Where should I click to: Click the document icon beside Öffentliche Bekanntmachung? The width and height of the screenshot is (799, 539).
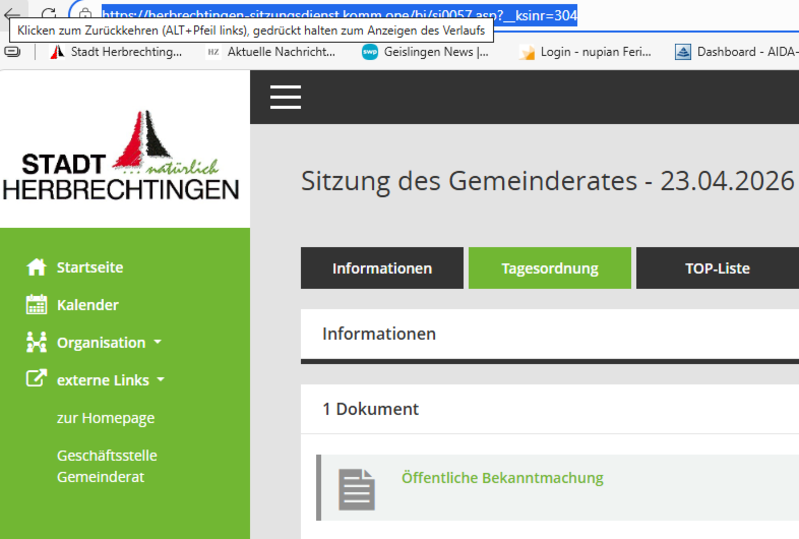click(357, 488)
